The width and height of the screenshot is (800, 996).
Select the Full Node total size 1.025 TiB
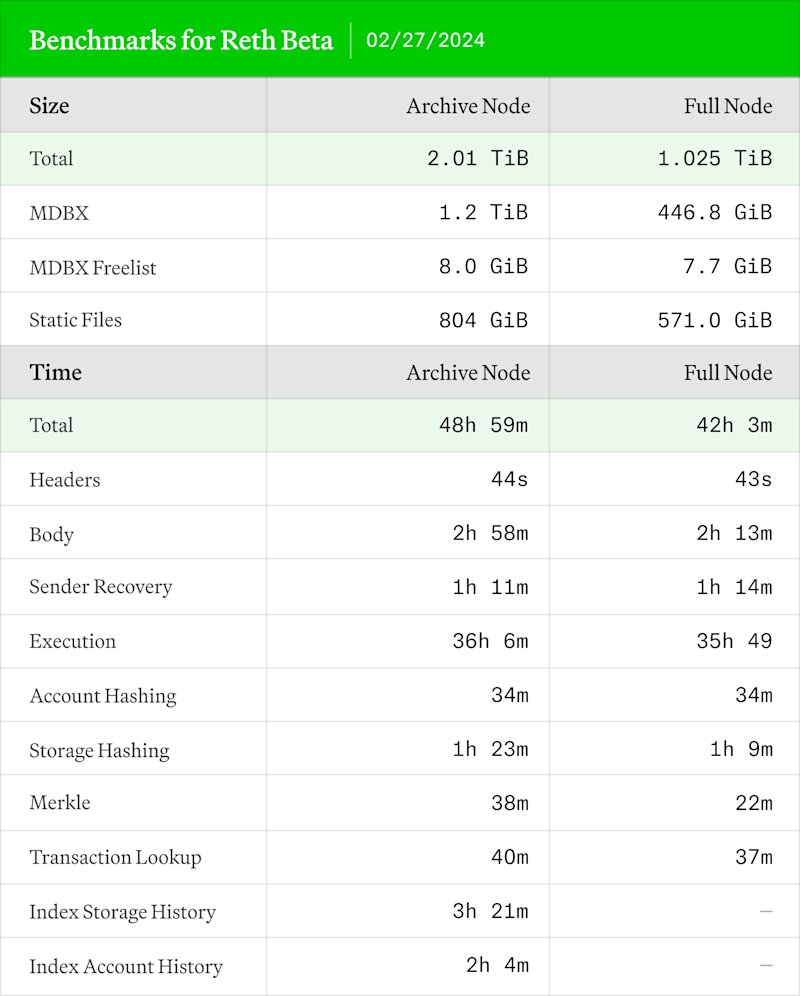click(x=715, y=158)
